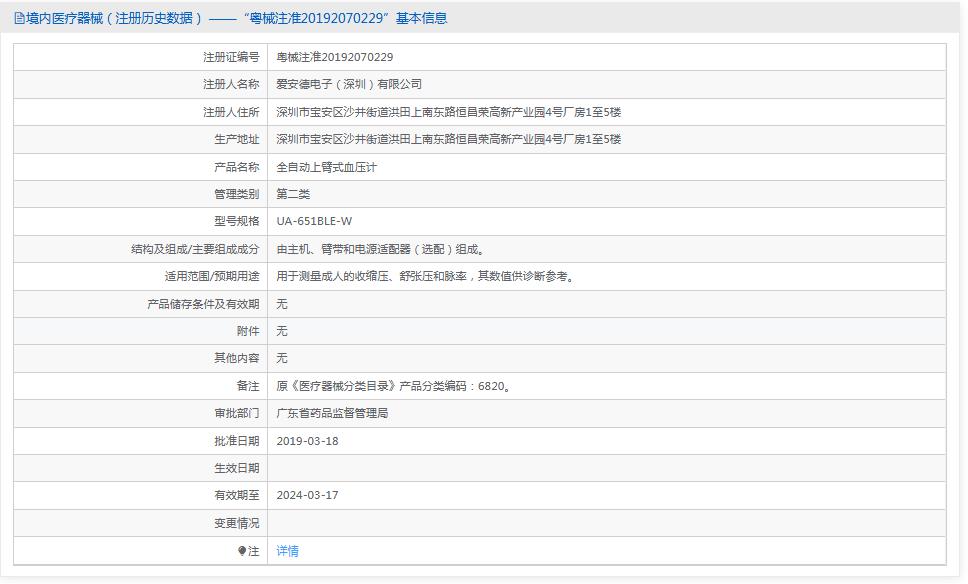The height and width of the screenshot is (584, 968).
Task: Open the 详情 link
Action: (288, 551)
